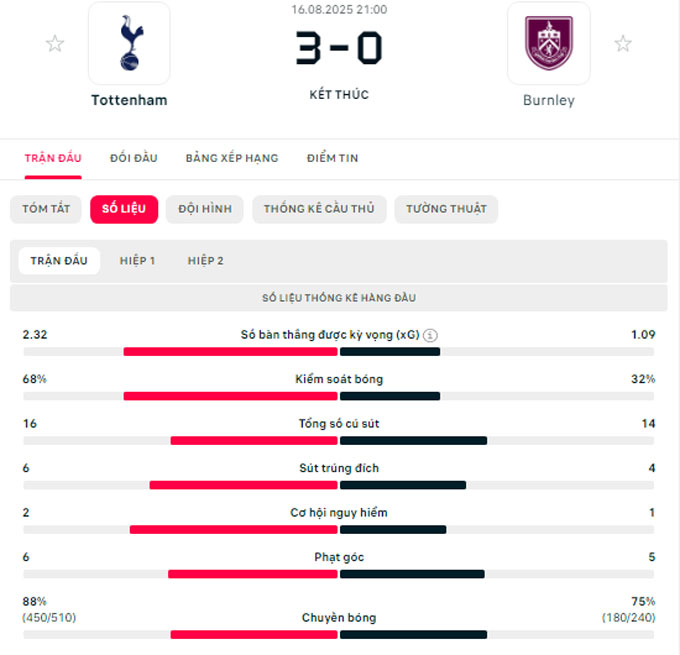680x655 pixels.
Task: Click the Burnley team name link
Action: pos(549,100)
